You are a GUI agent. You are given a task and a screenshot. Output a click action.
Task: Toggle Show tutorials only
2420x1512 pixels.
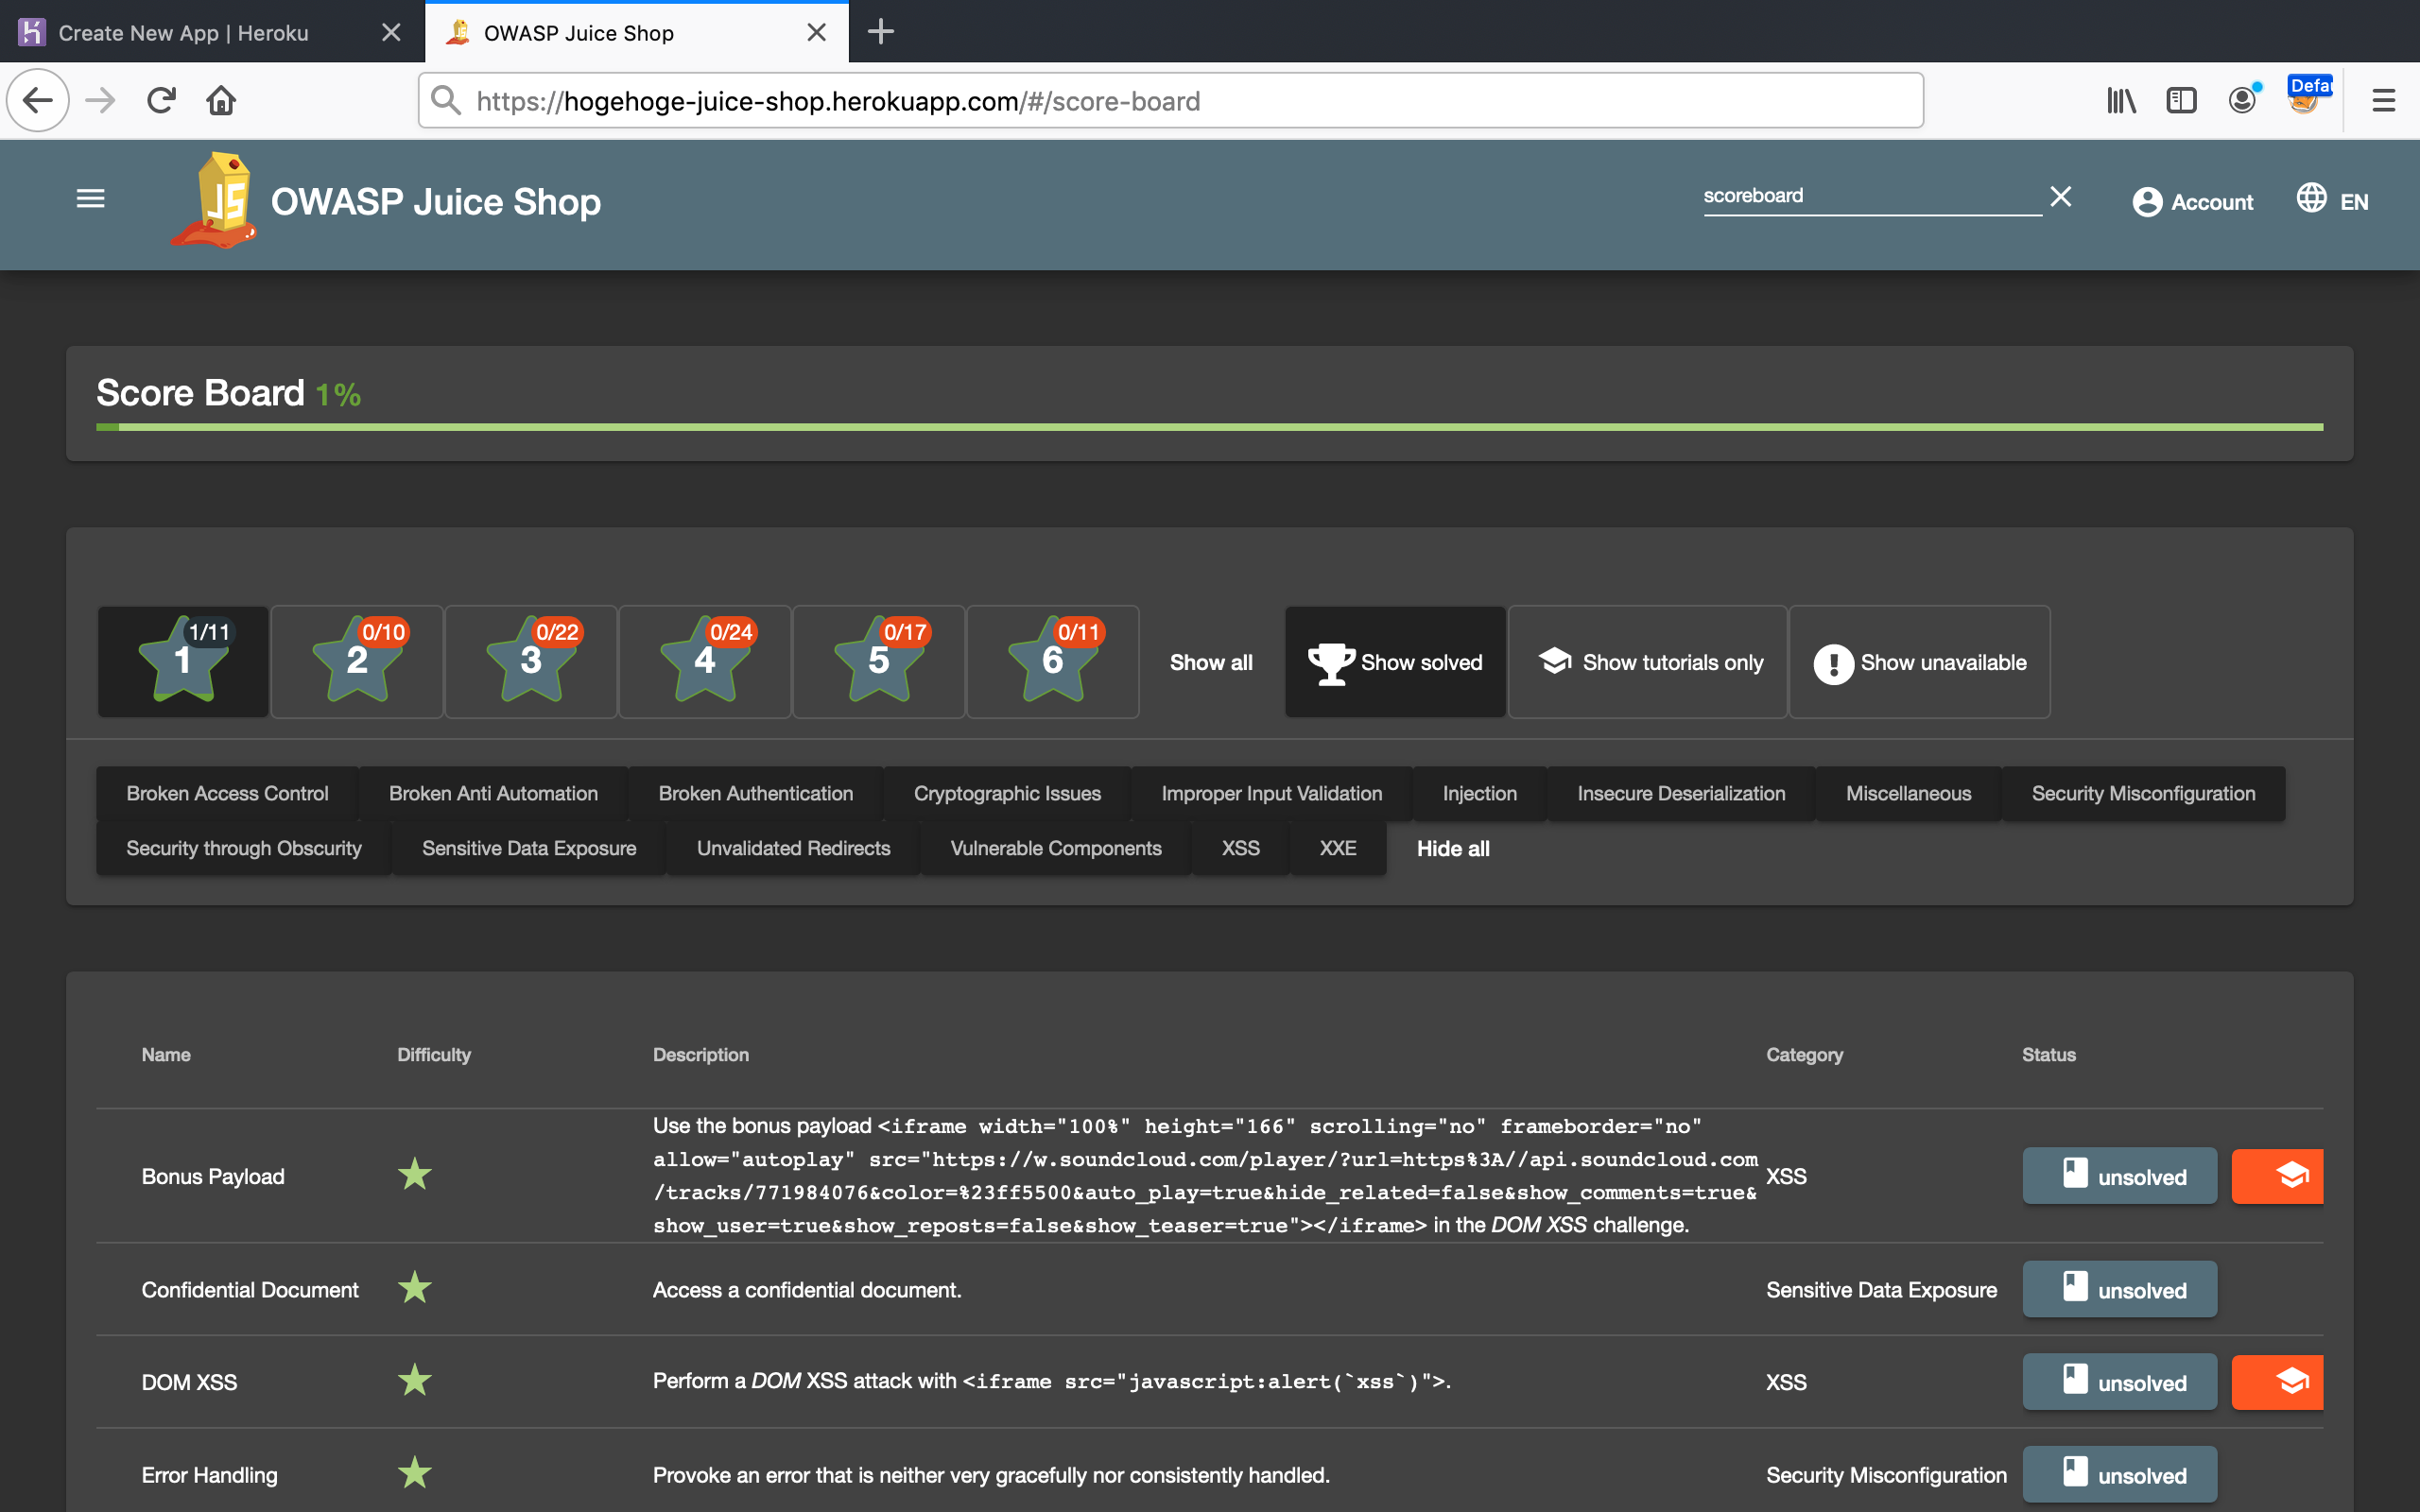(1648, 662)
